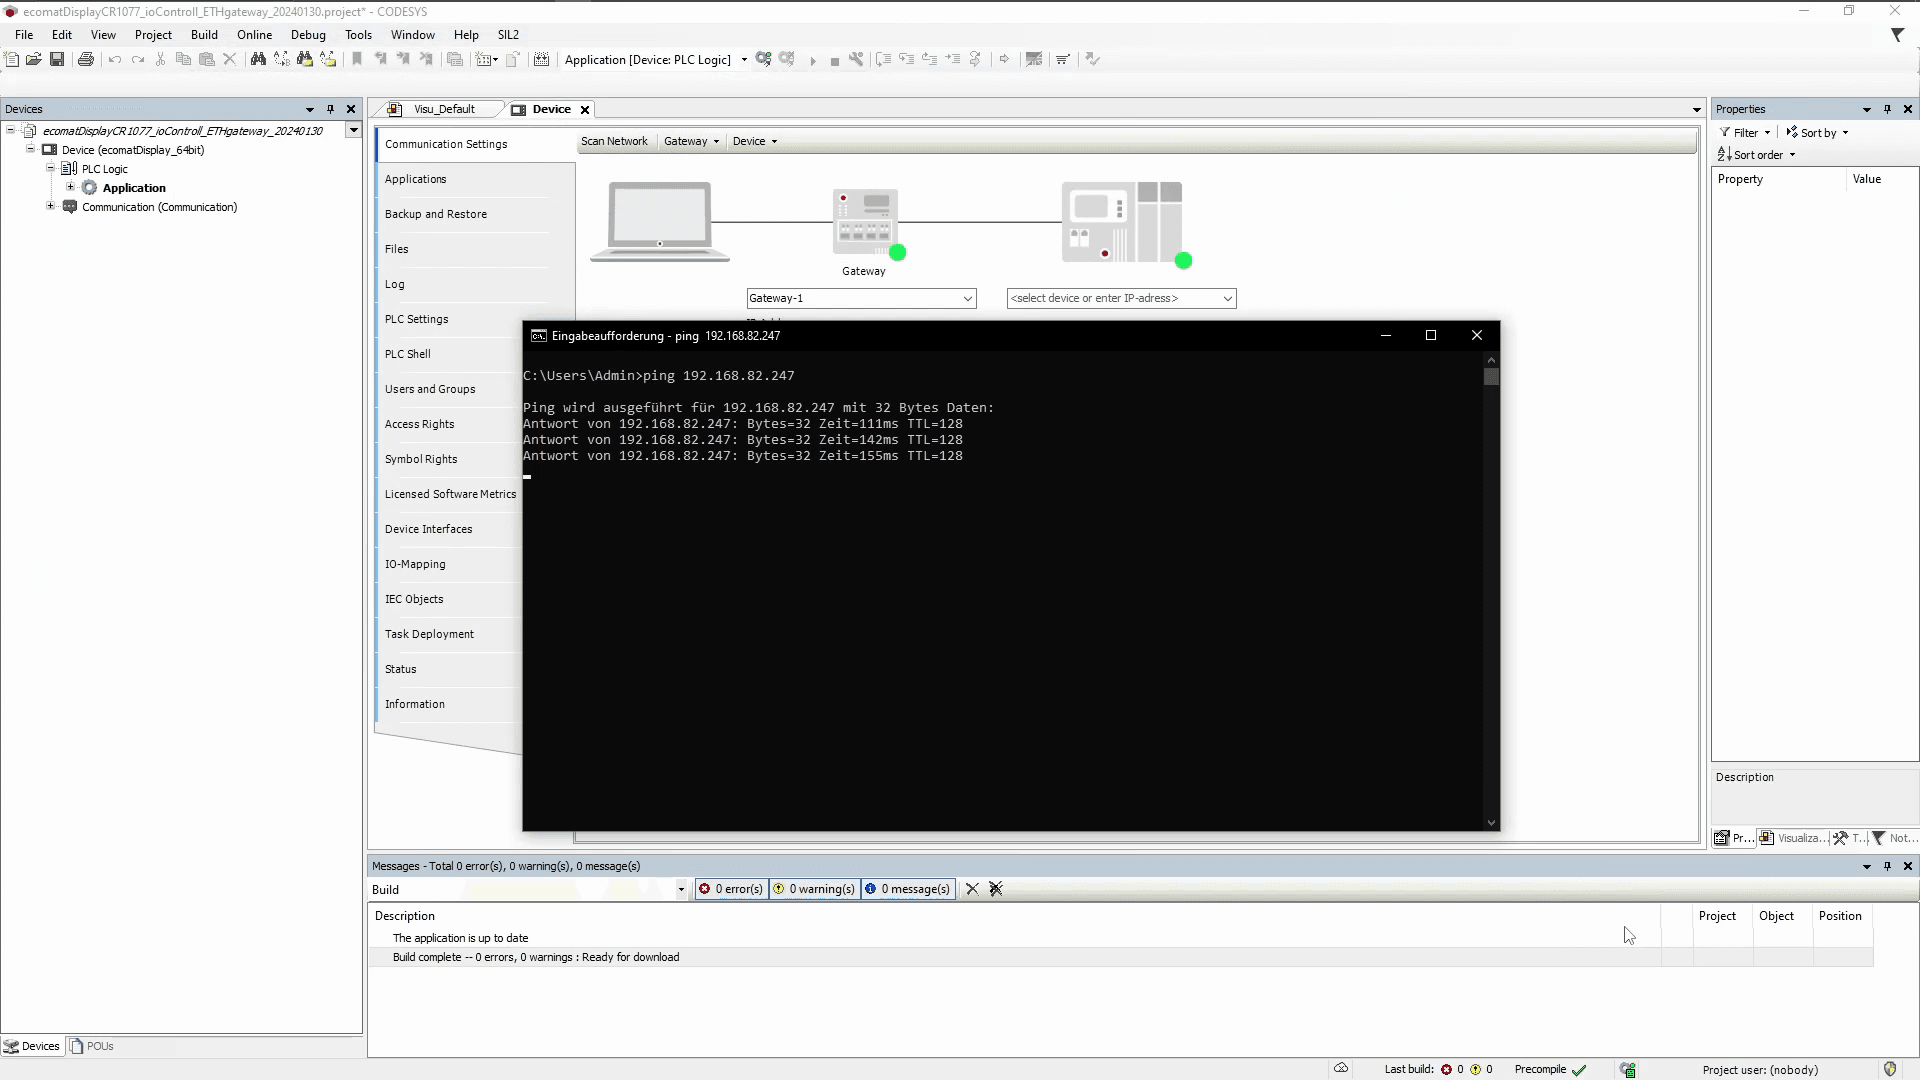Switch to the Visu_Default tab
The width and height of the screenshot is (1920, 1080).
(x=443, y=109)
